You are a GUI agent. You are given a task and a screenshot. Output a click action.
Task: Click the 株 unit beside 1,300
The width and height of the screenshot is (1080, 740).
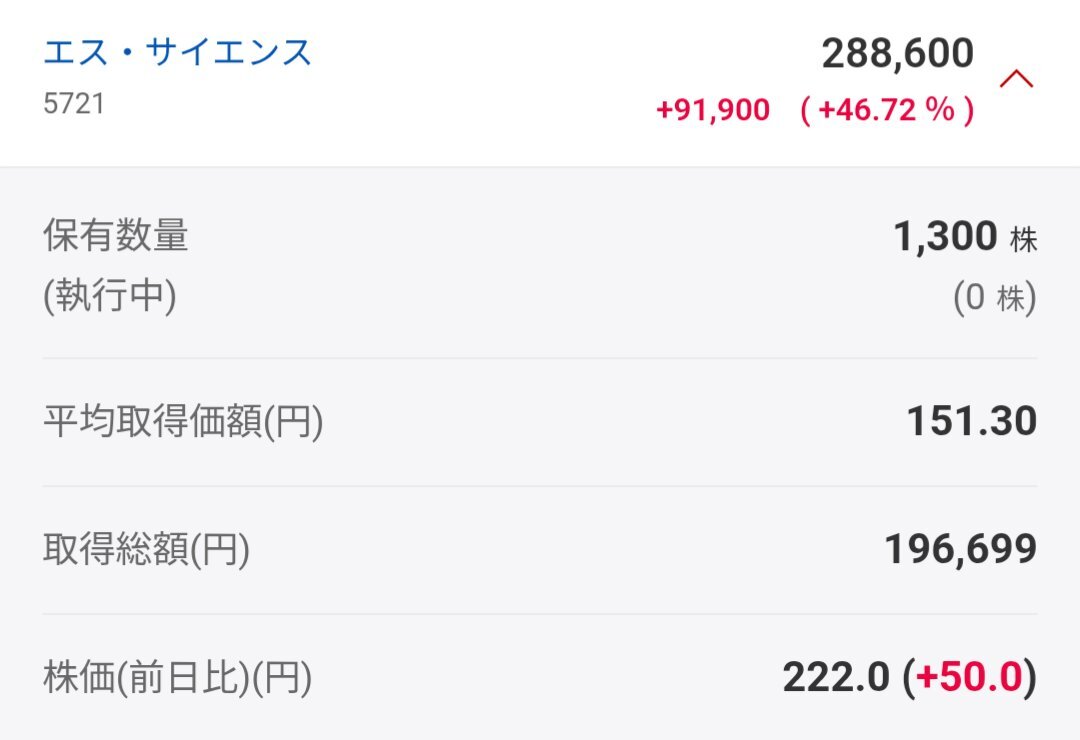(1023, 239)
